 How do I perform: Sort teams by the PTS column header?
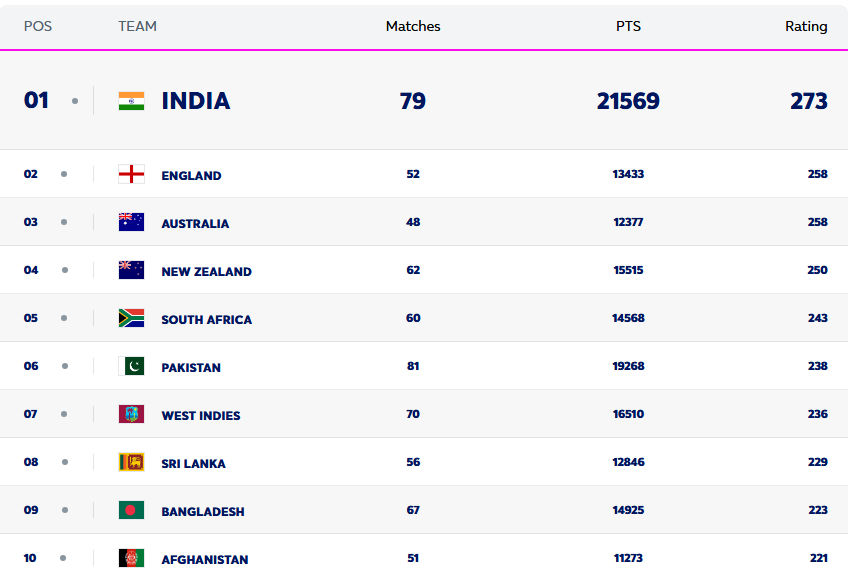pyautogui.click(x=628, y=26)
